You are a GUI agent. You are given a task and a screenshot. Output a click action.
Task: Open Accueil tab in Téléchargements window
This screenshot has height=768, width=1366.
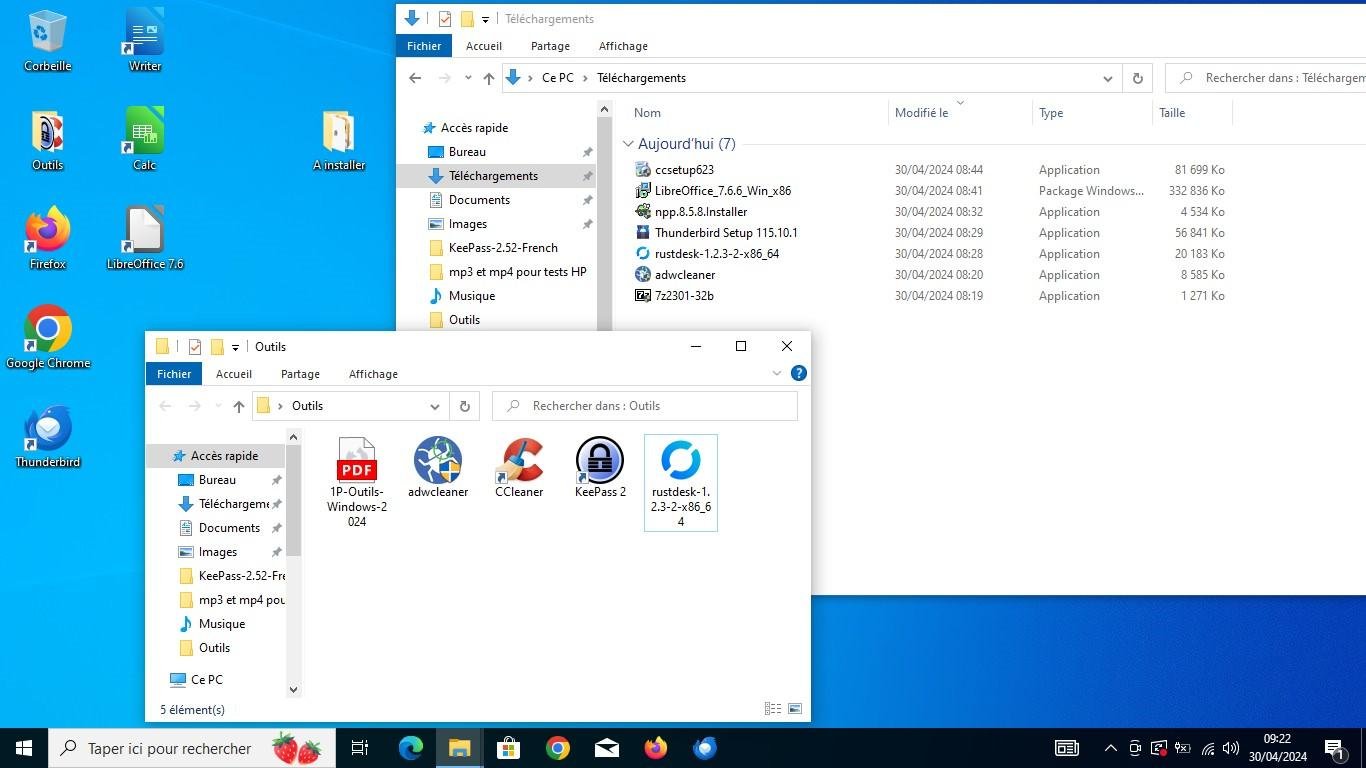484,46
